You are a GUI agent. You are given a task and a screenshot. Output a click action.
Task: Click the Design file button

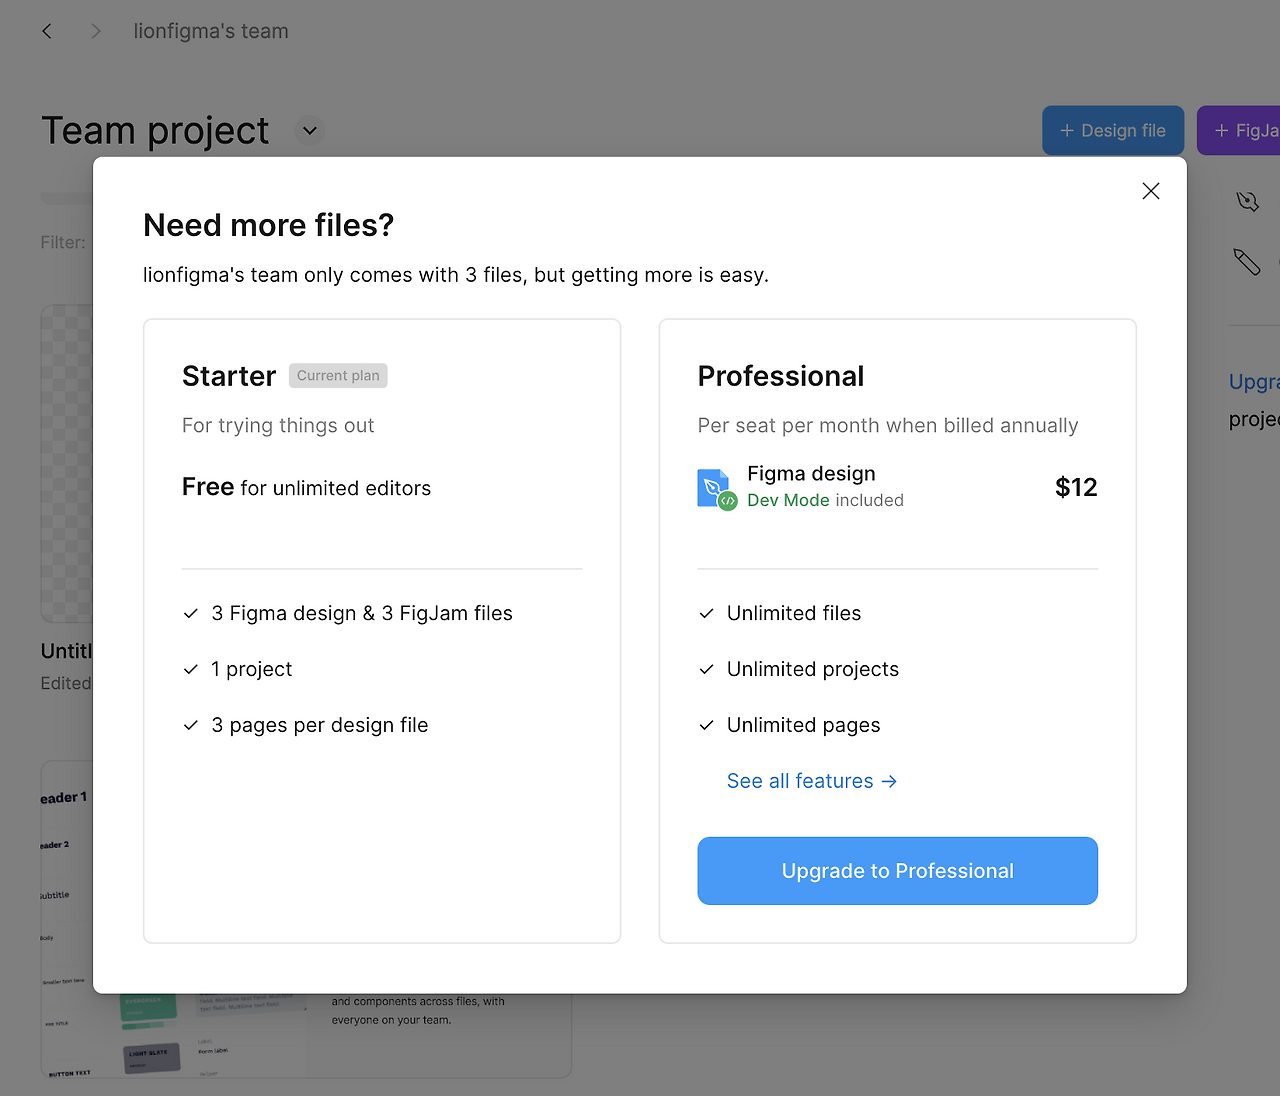pos(1113,131)
